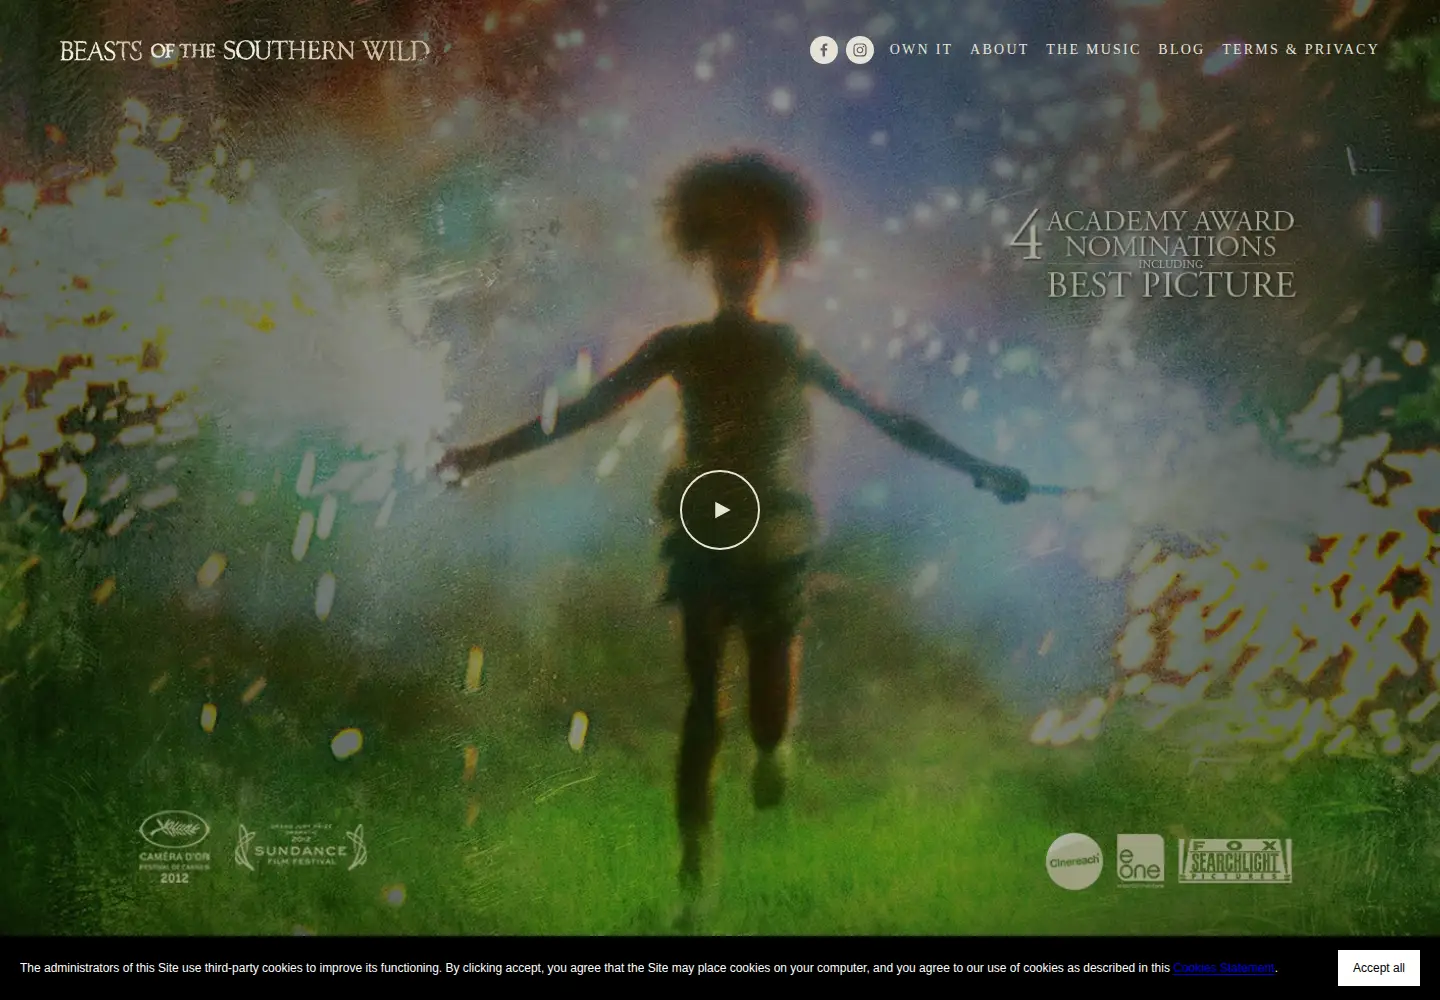Go to the ABOUT page

[999, 49]
